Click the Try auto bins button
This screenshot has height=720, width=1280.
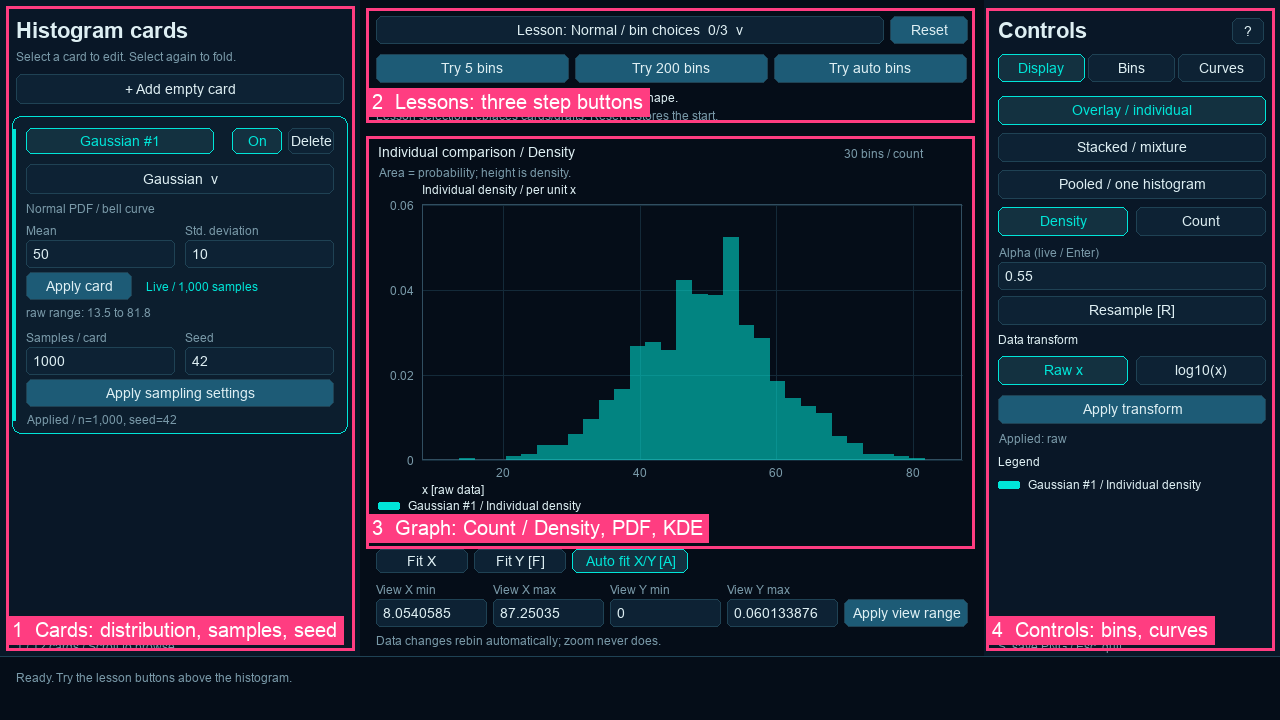tap(870, 68)
